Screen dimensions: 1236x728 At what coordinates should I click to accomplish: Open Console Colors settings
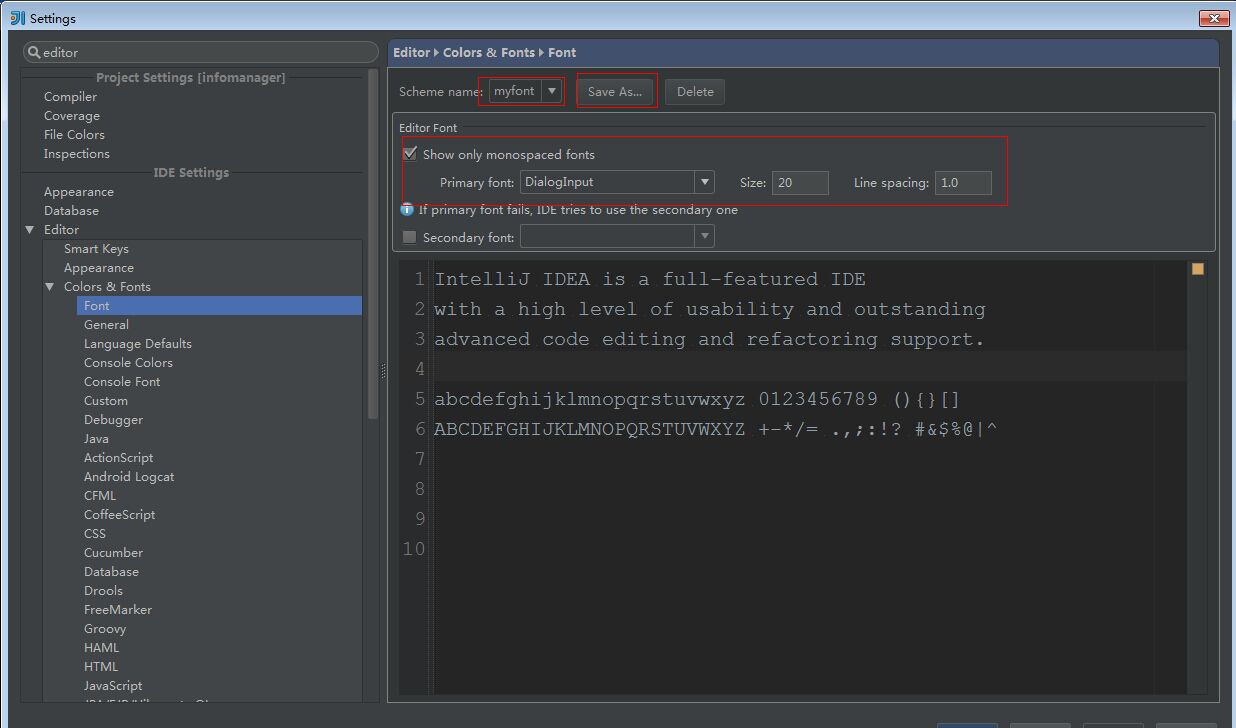pyautogui.click(x=128, y=363)
